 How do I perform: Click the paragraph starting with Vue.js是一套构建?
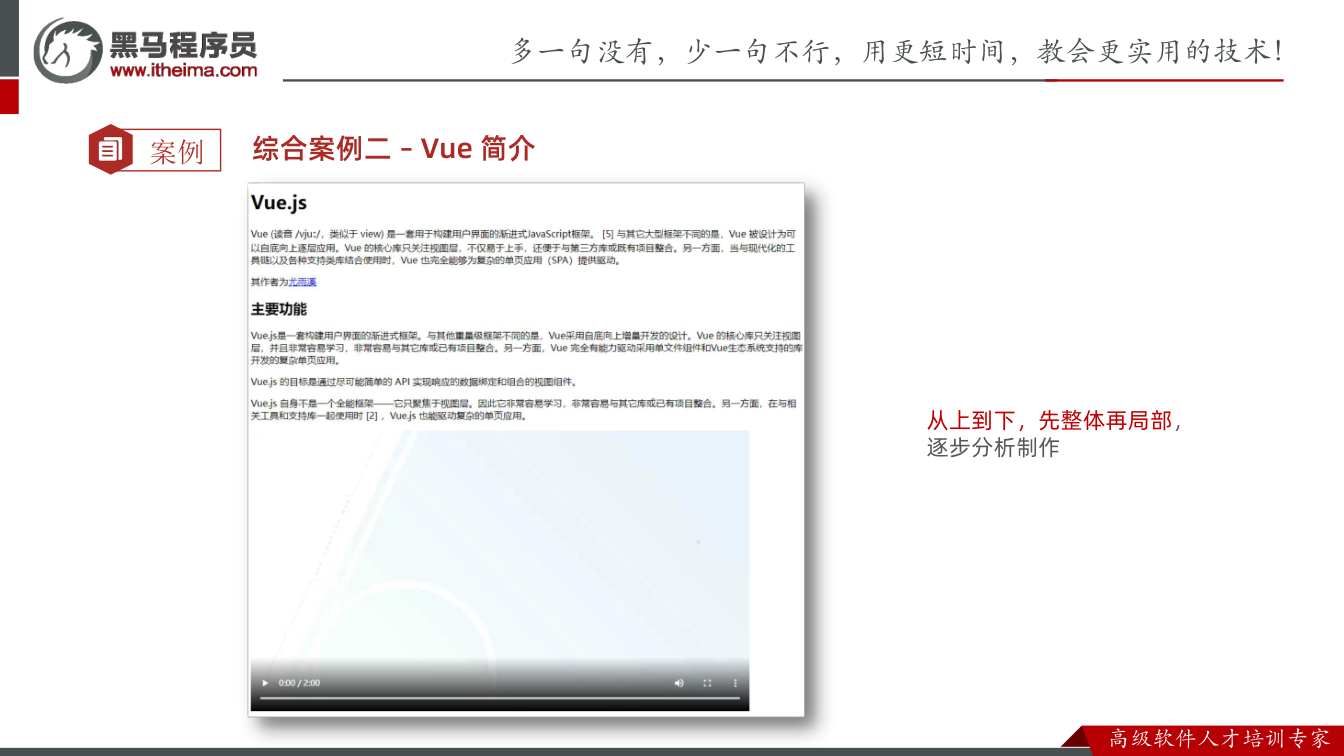(527, 348)
